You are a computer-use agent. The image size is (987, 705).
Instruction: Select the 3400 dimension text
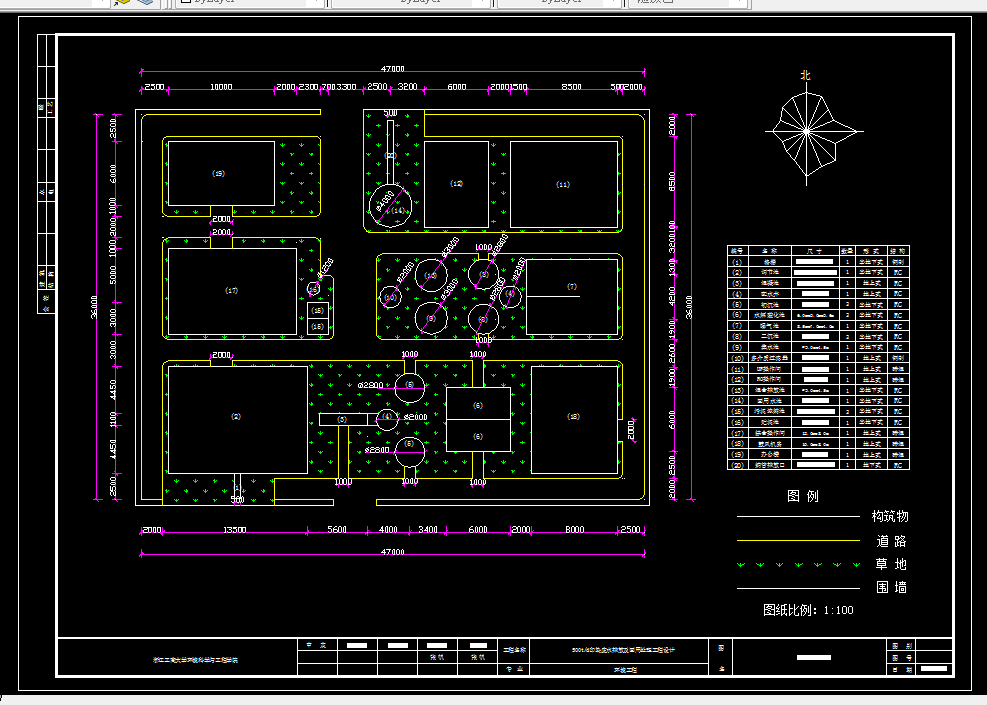428,529
